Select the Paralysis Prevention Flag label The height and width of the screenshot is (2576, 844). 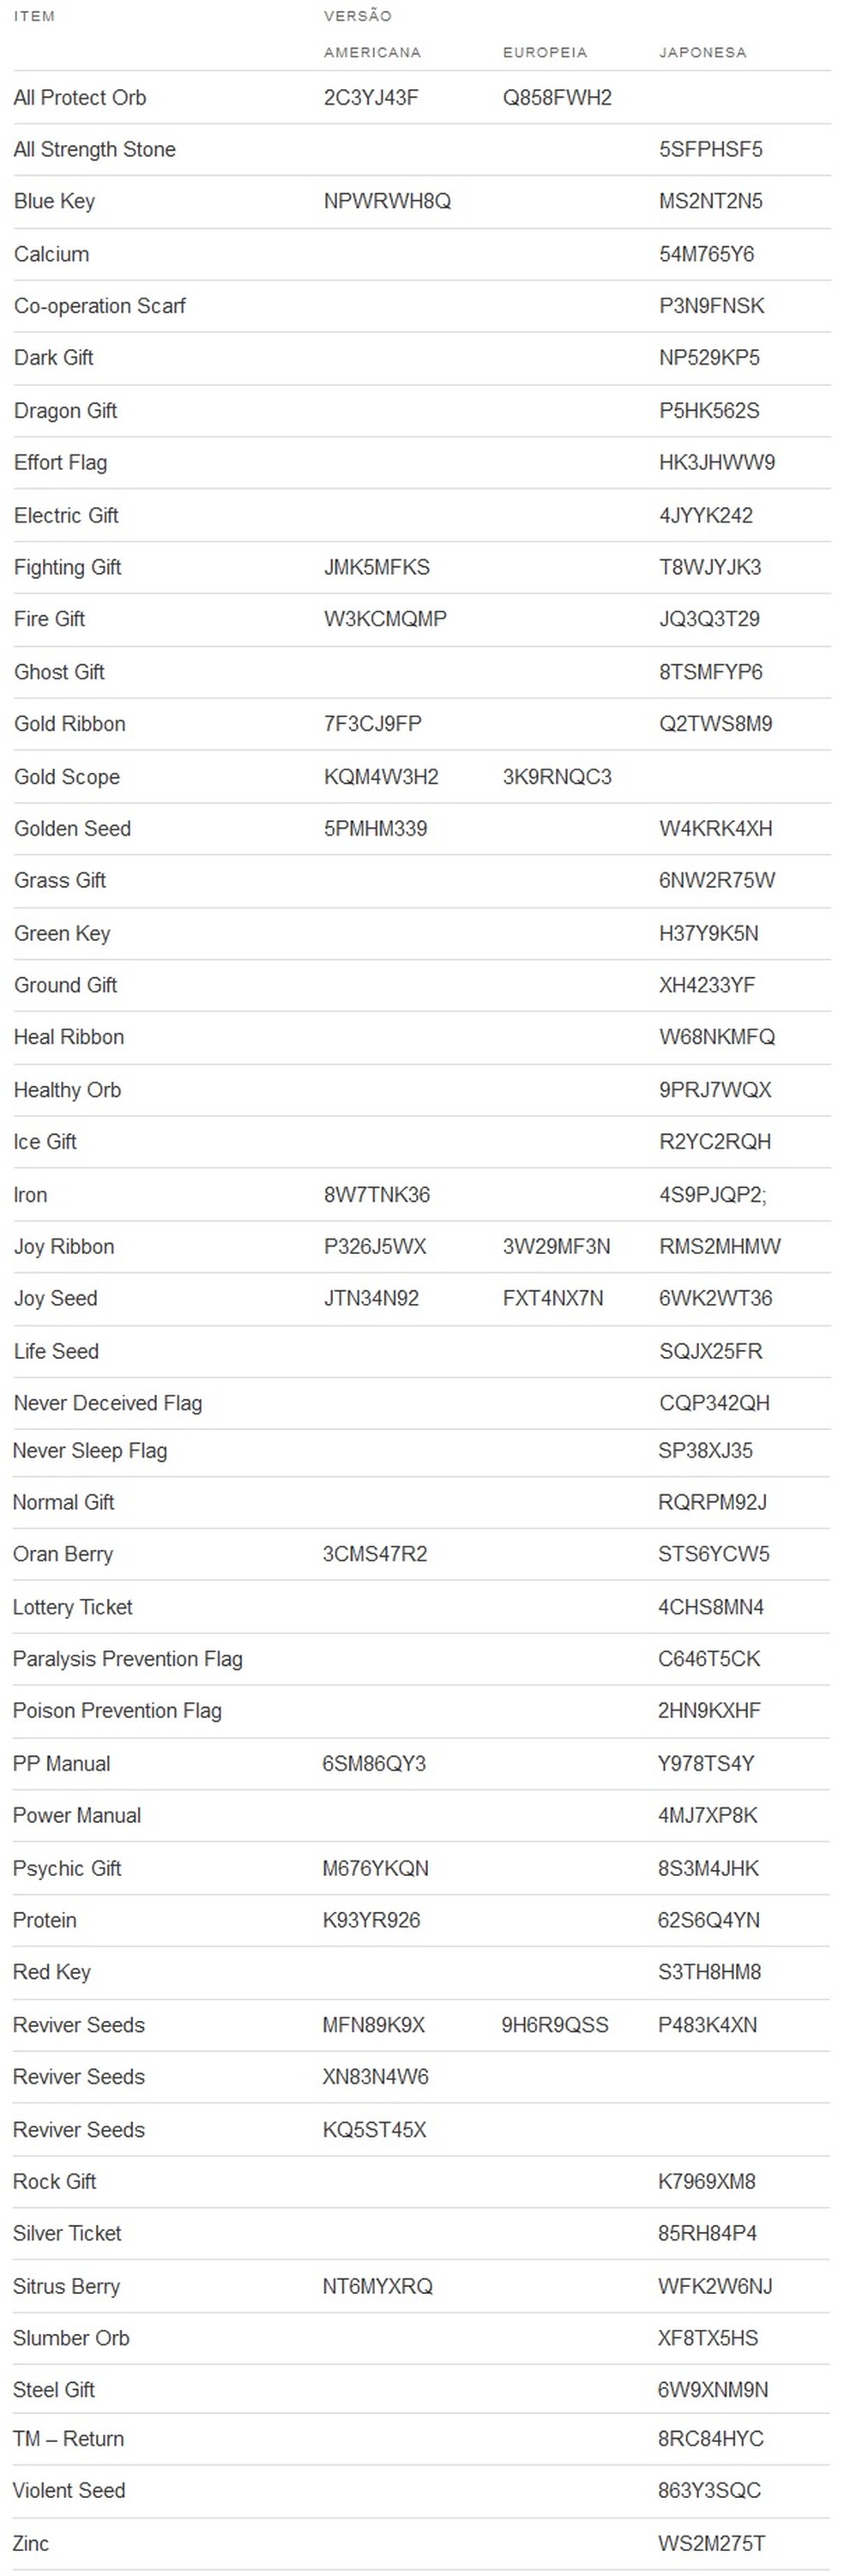click(128, 1659)
